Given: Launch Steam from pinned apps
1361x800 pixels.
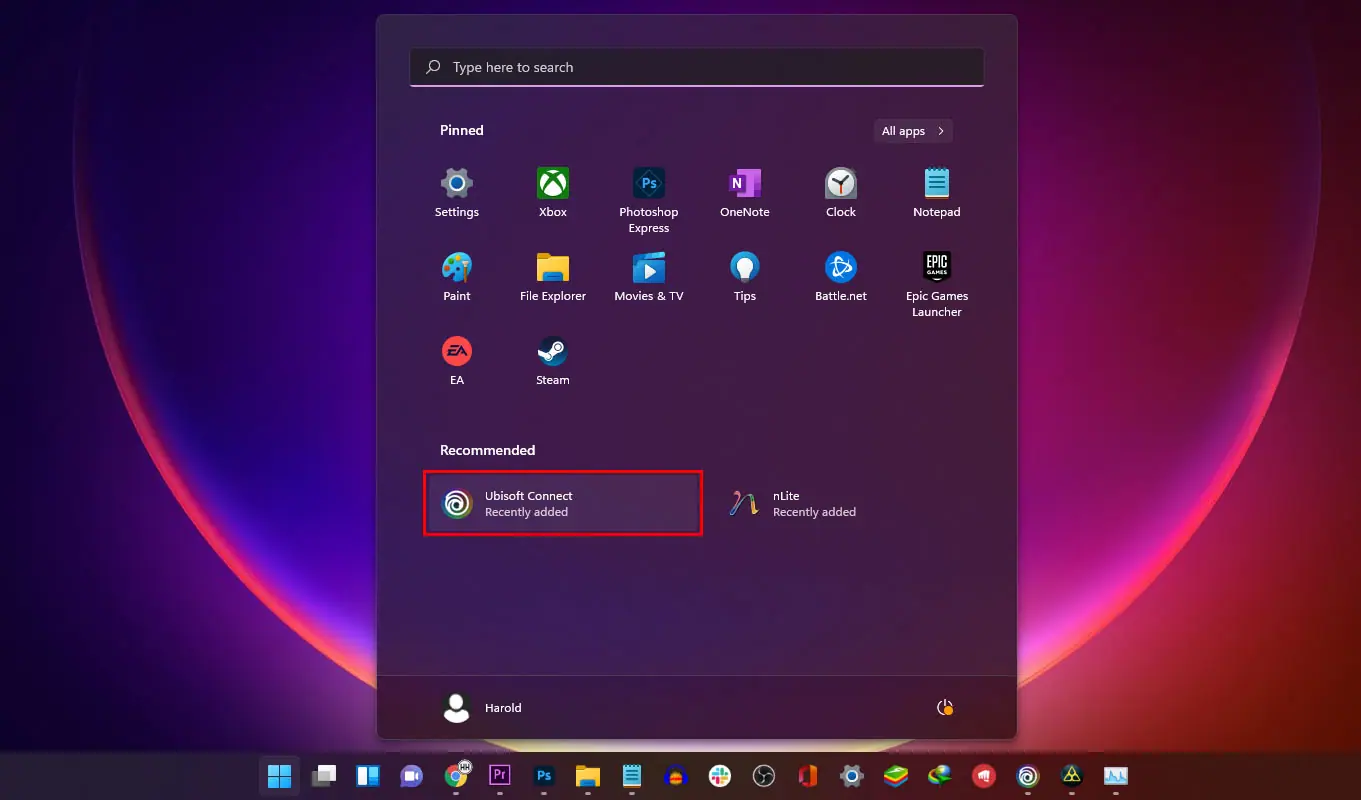Looking at the screenshot, I should coord(553,361).
